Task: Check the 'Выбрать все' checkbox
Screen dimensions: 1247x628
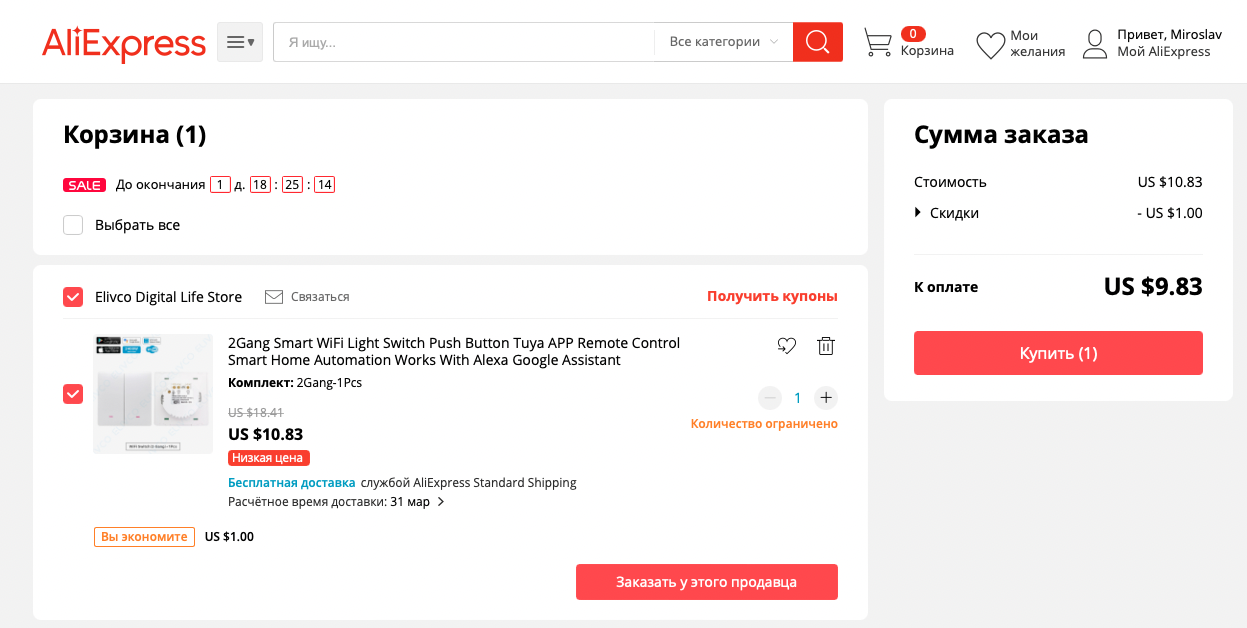Action: pos(73,225)
